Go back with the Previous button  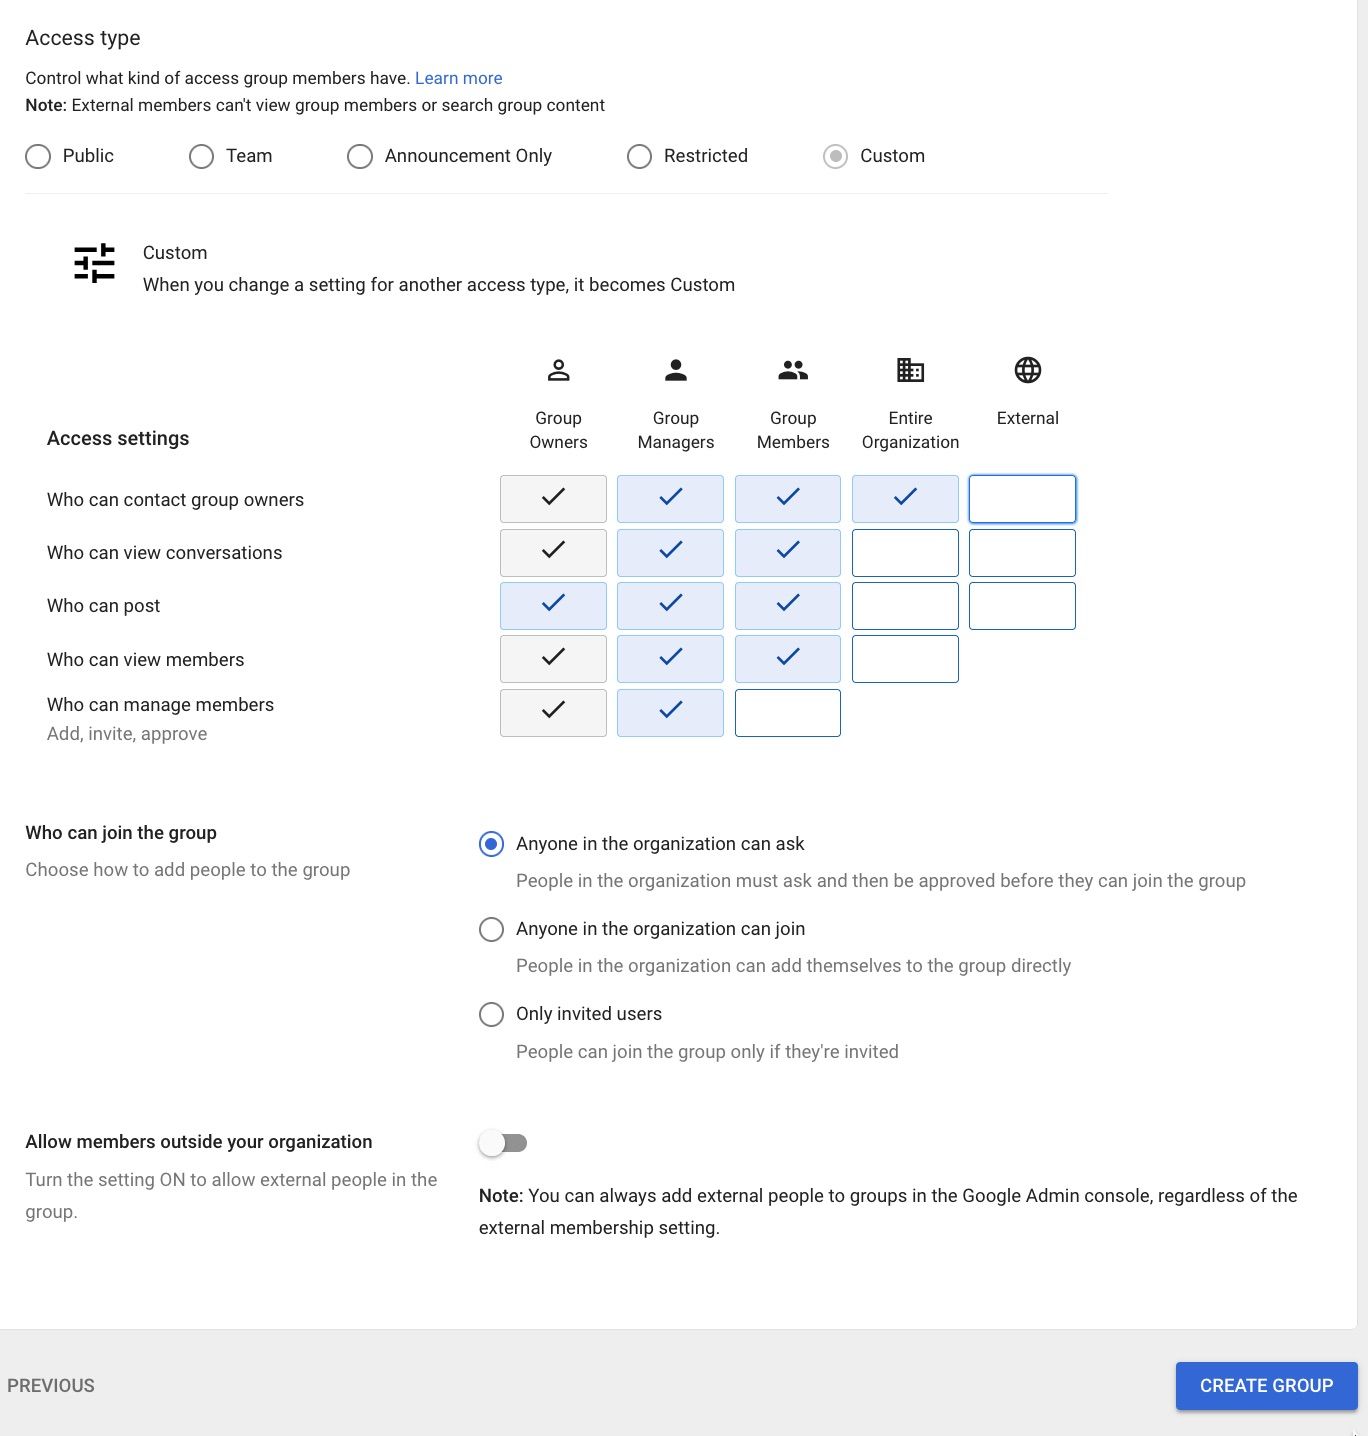click(x=51, y=1386)
